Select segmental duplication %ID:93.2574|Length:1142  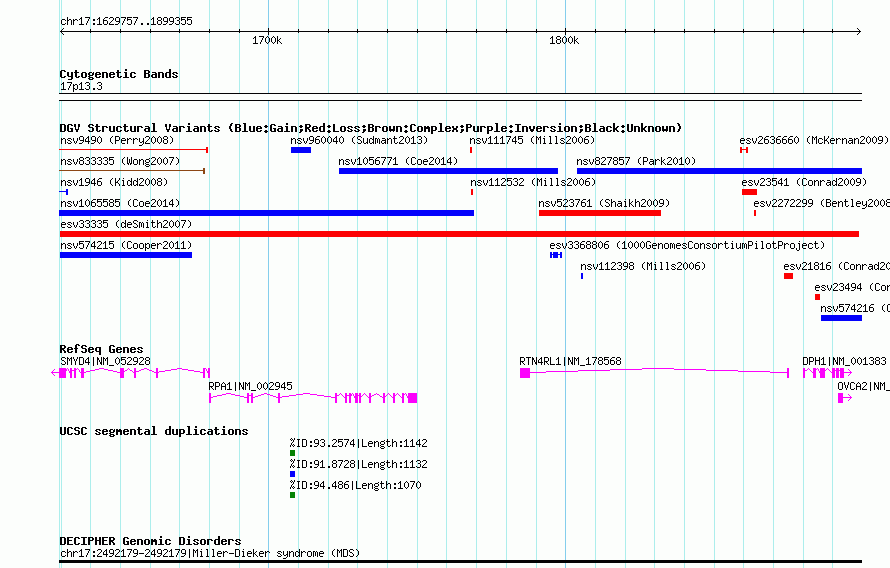click(358, 443)
